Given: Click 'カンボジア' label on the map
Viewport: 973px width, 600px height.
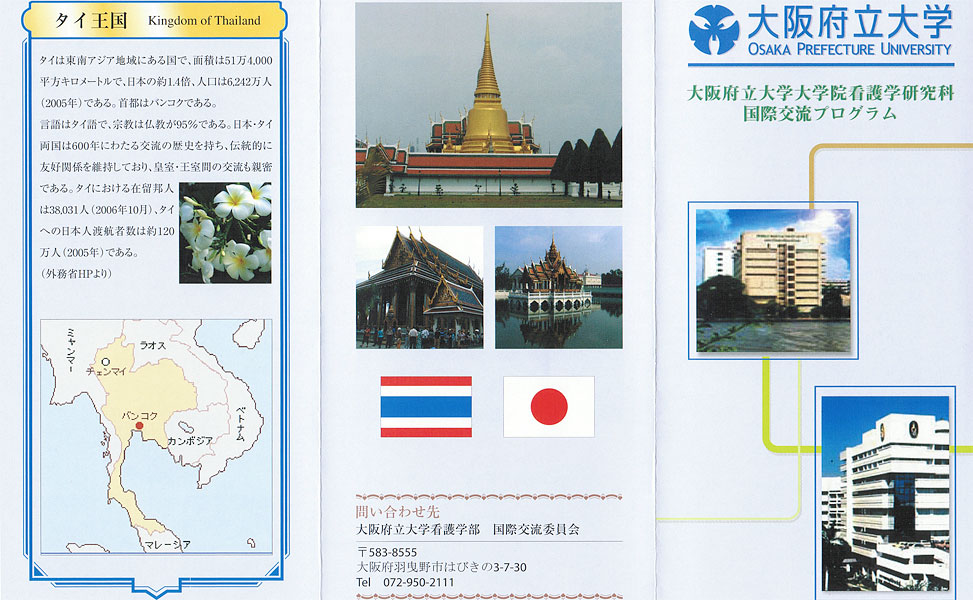Looking at the screenshot, I should coord(190,441).
